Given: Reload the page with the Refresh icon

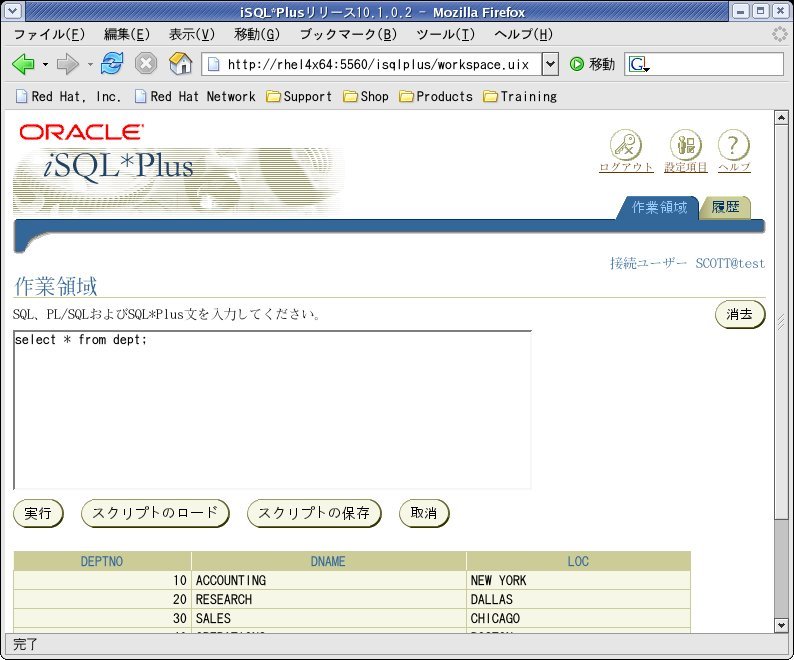Looking at the screenshot, I should click(x=112, y=64).
